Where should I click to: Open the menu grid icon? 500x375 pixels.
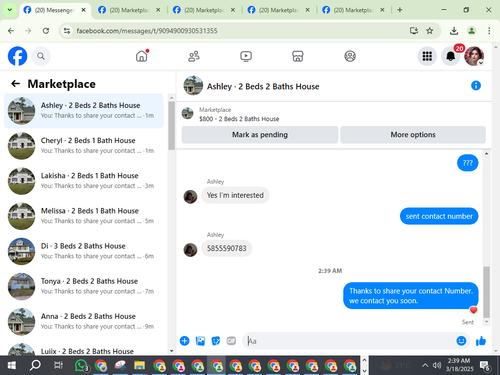(x=427, y=56)
